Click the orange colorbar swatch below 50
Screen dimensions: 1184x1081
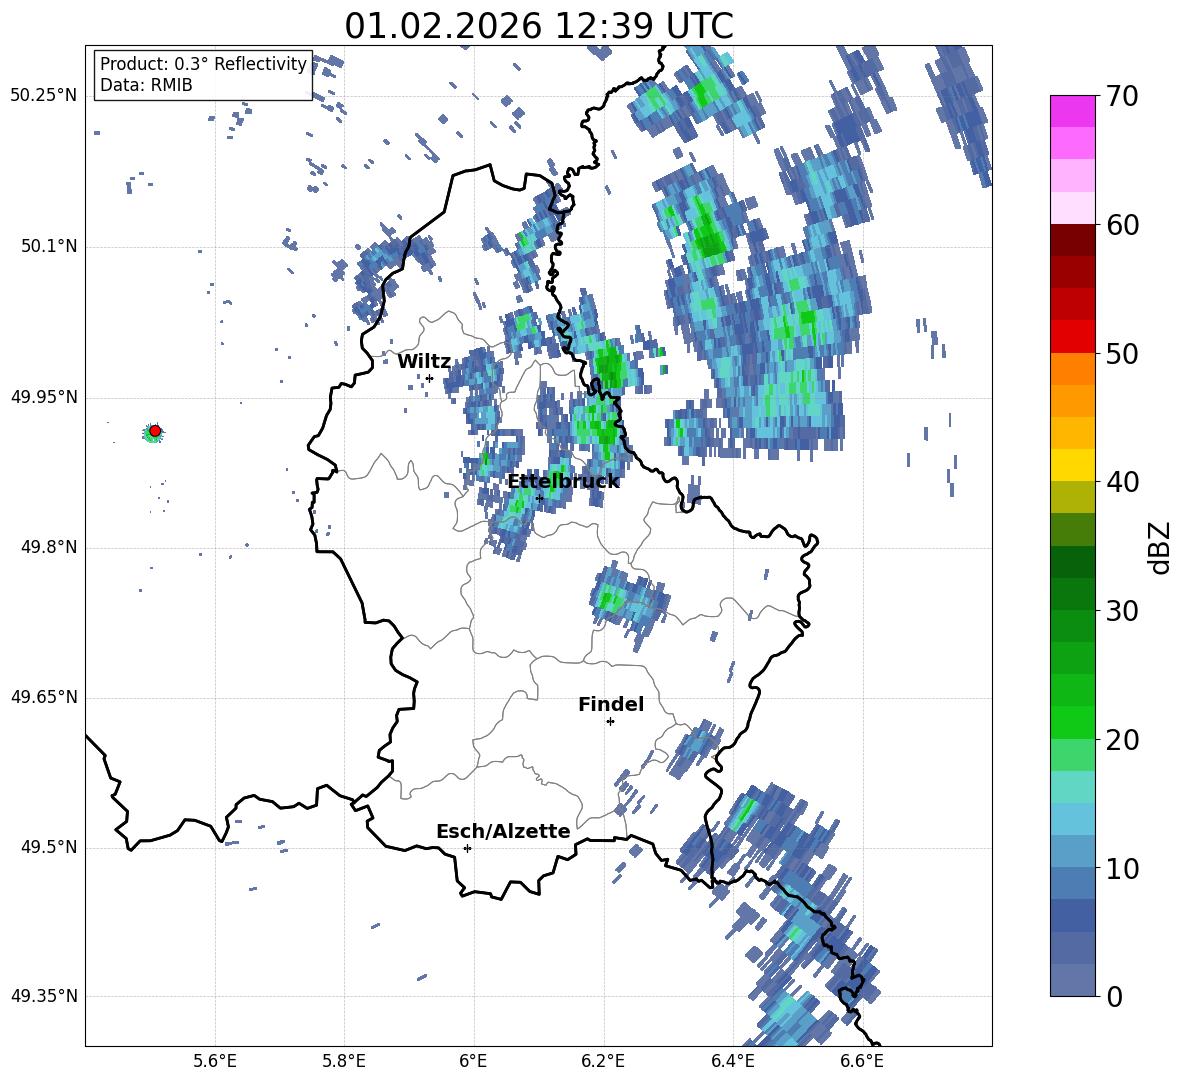click(x=1072, y=368)
